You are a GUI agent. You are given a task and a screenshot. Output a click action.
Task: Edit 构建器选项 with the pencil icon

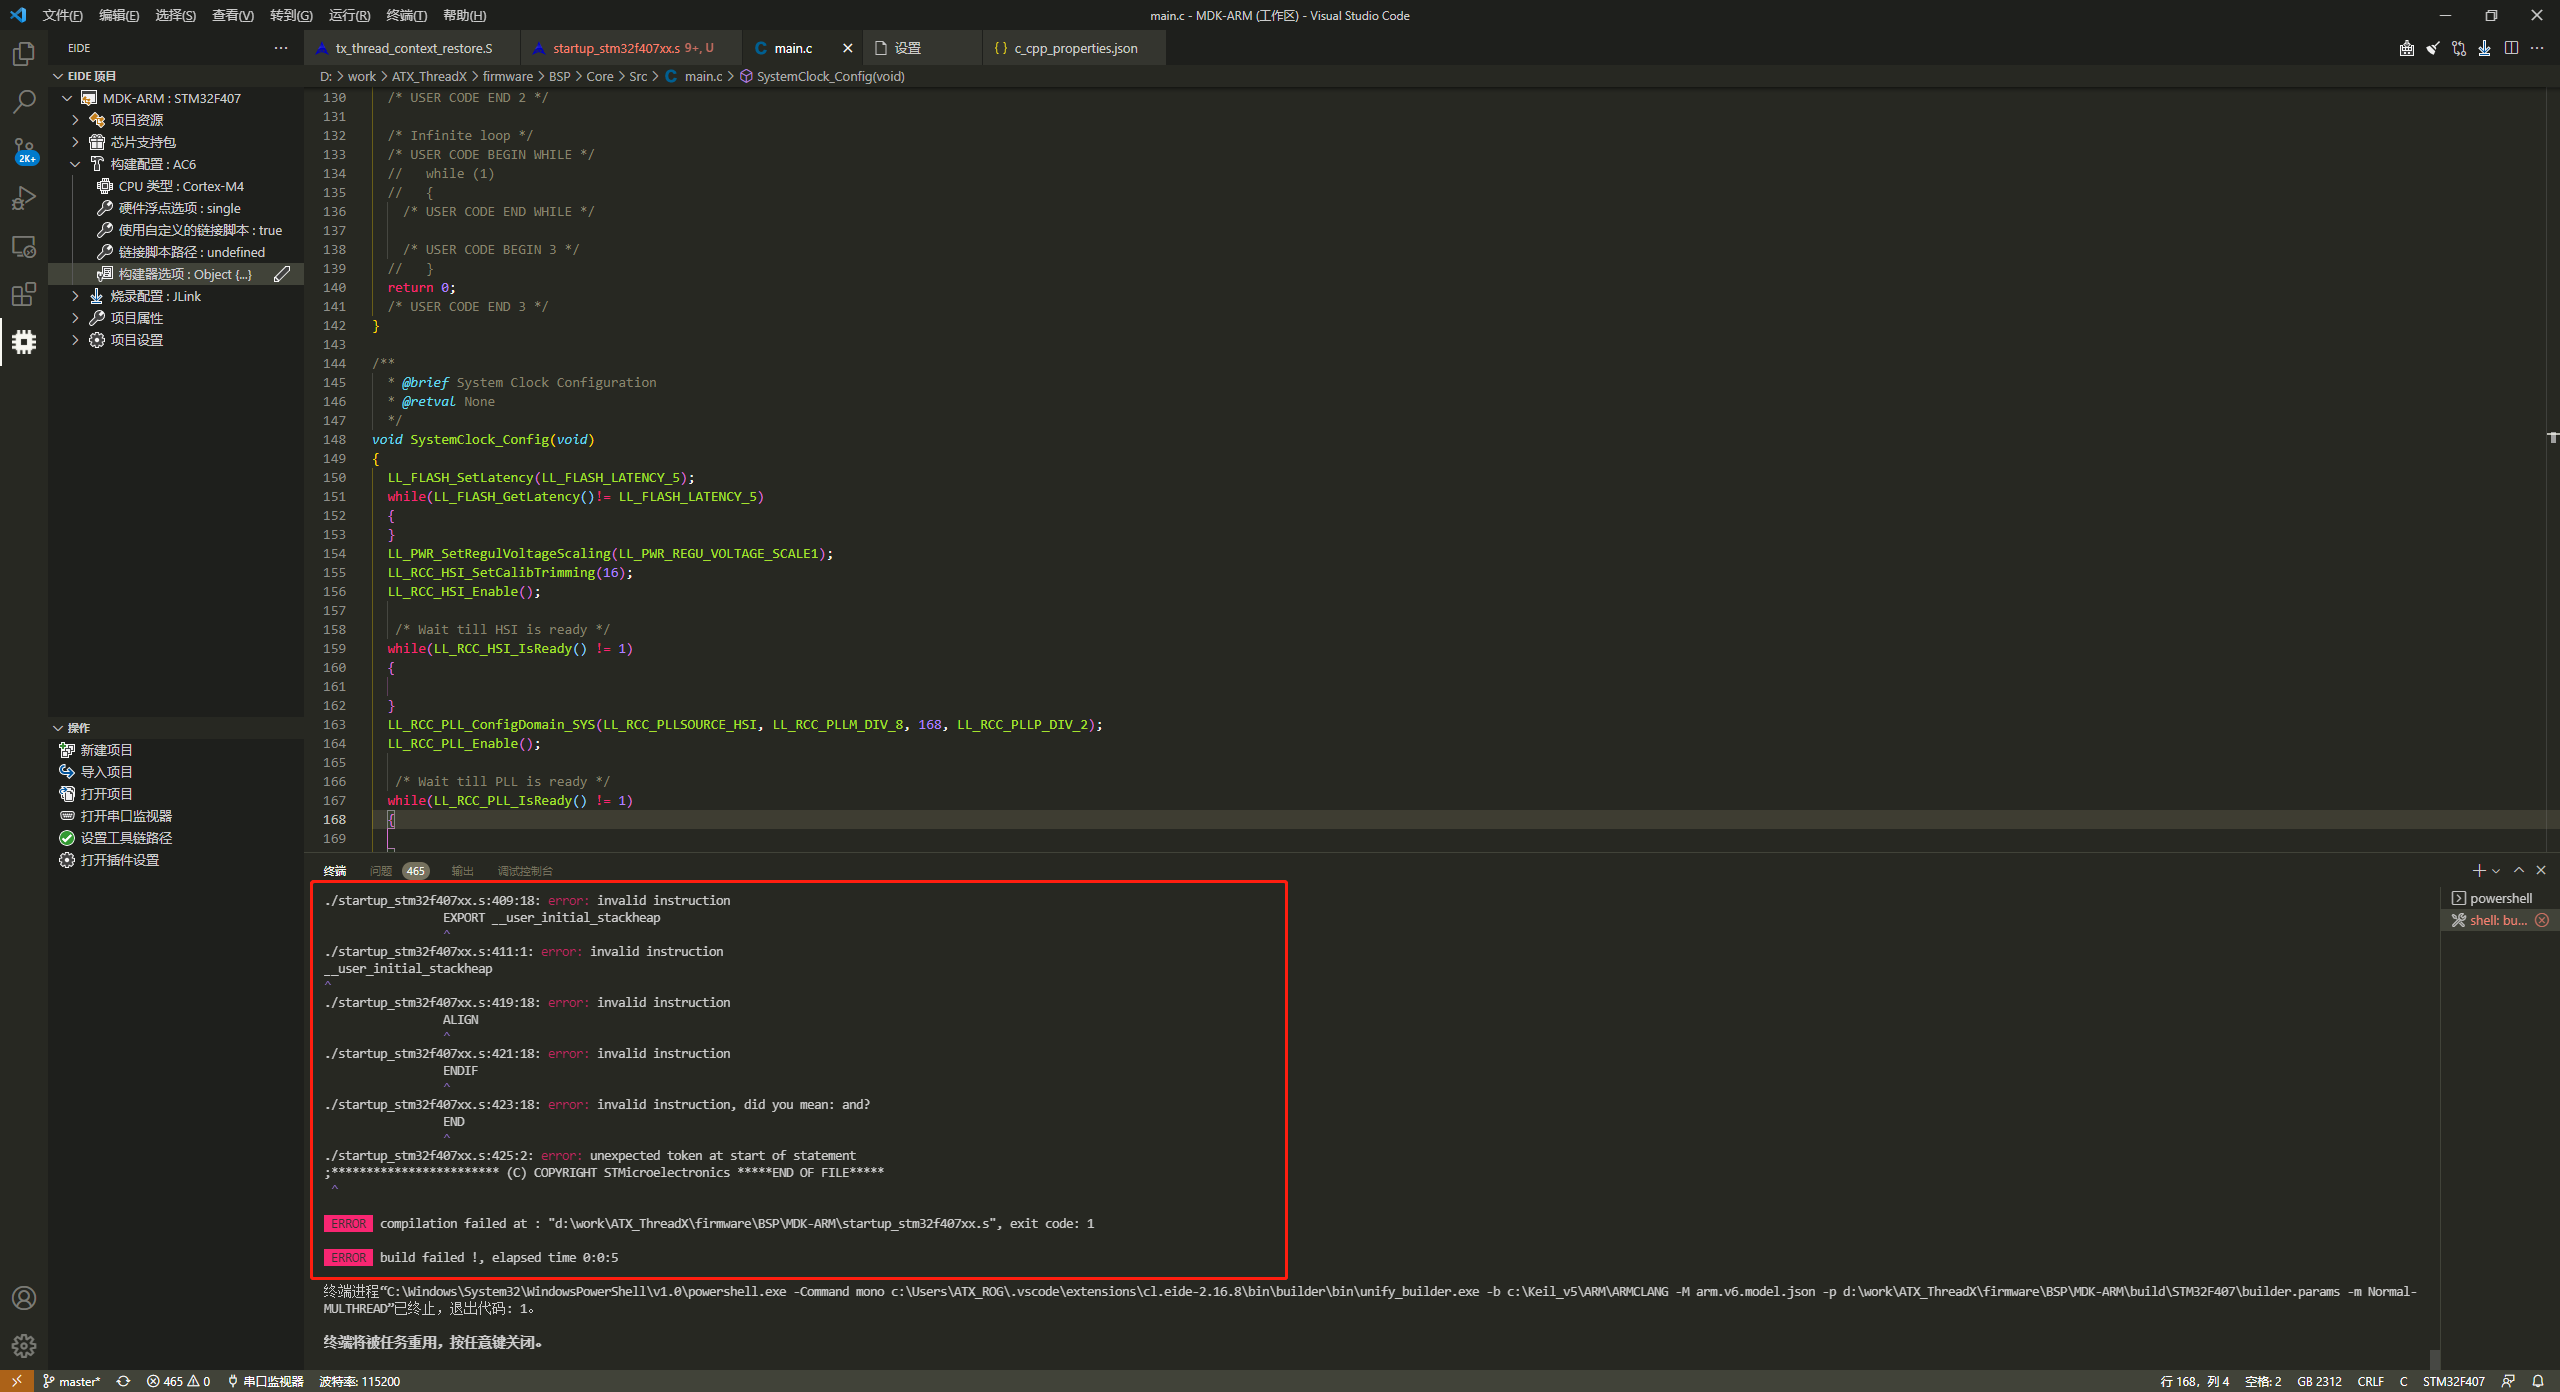coord(282,273)
